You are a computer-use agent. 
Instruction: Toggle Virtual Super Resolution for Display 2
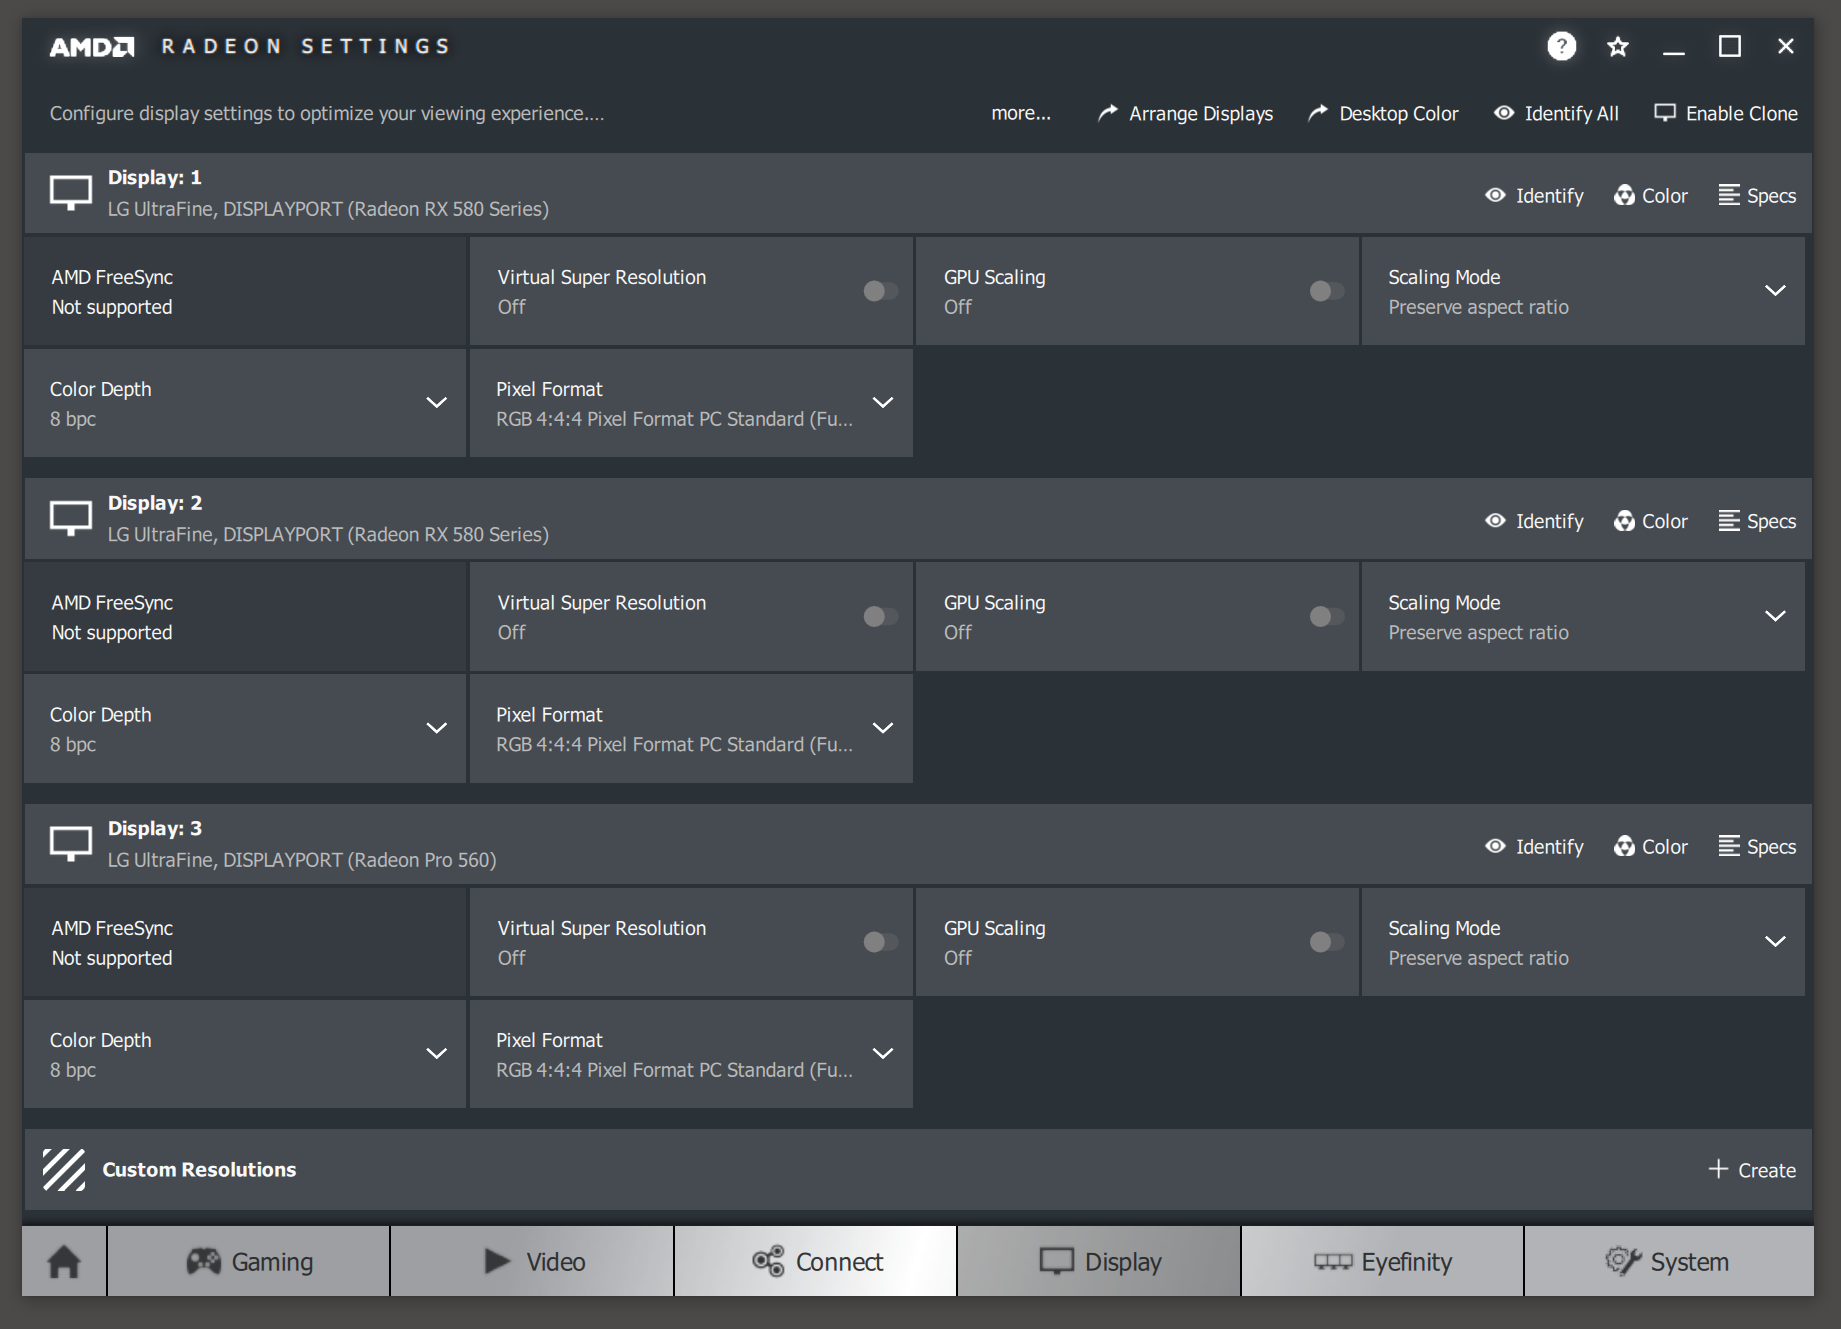tap(881, 616)
